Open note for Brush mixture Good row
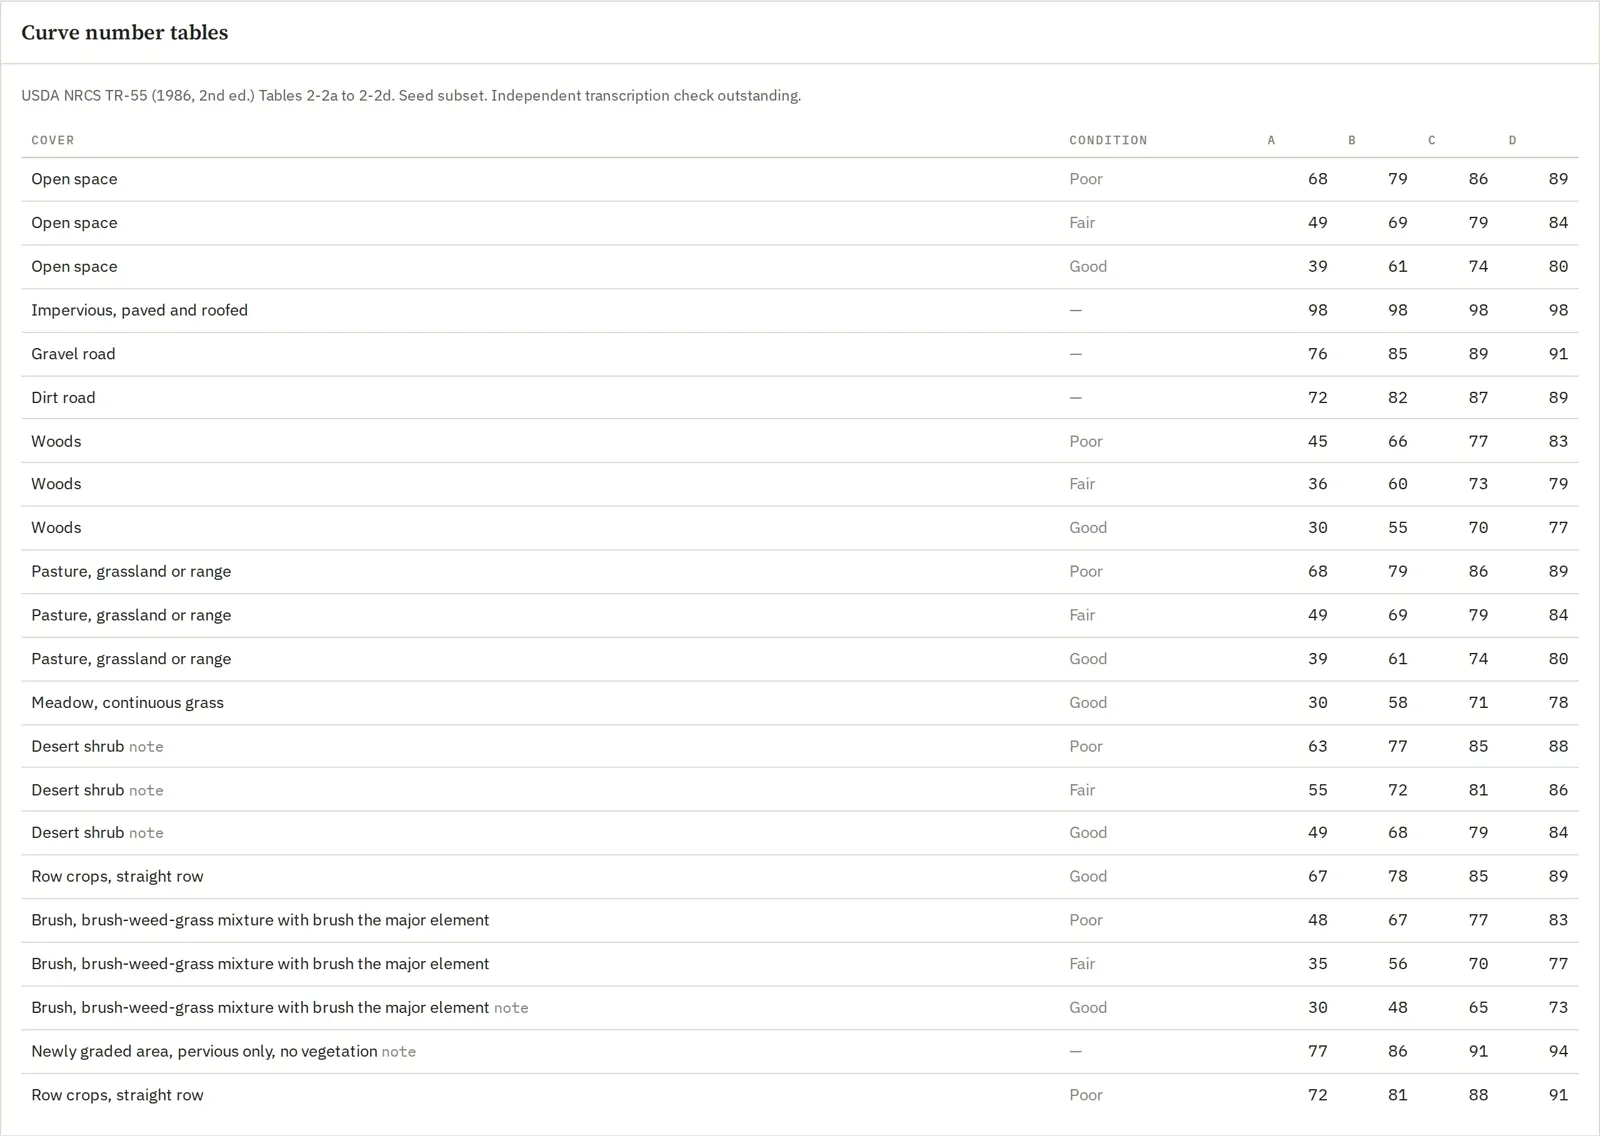This screenshot has width=1600, height=1136. coord(511,1008)
